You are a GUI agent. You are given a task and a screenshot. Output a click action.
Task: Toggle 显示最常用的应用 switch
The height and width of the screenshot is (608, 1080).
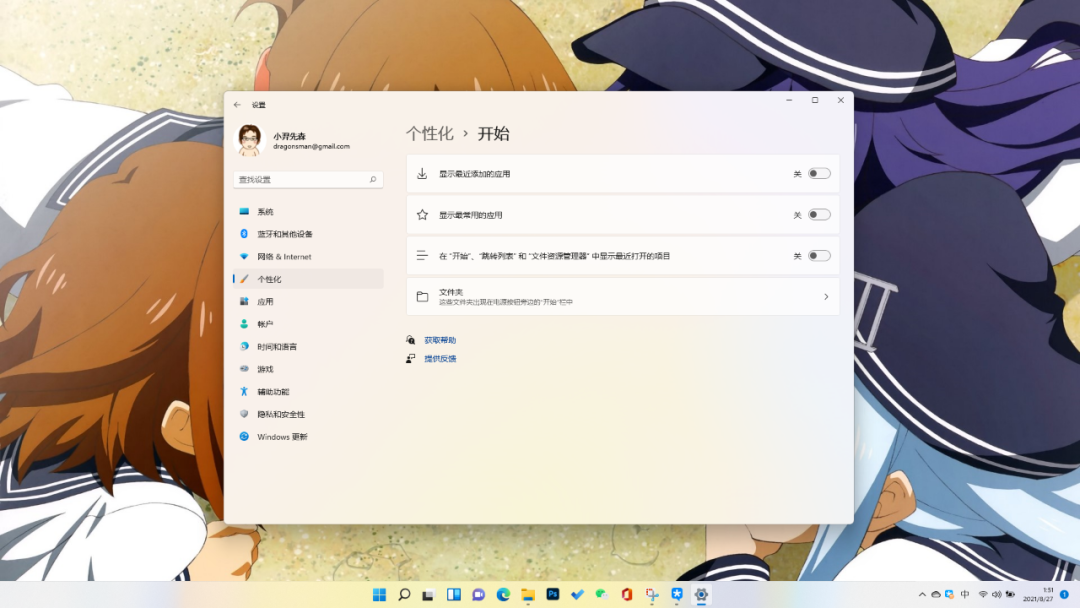click(819, 215)
